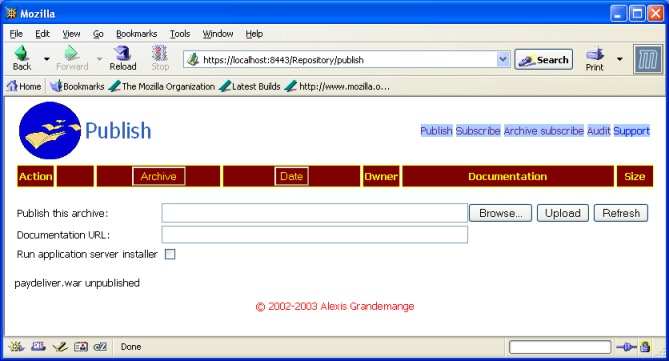Click the Mozilla throbber logo icon
Image resolution: width=669 pixels, height=361 pixels.
tap(648, 59)
